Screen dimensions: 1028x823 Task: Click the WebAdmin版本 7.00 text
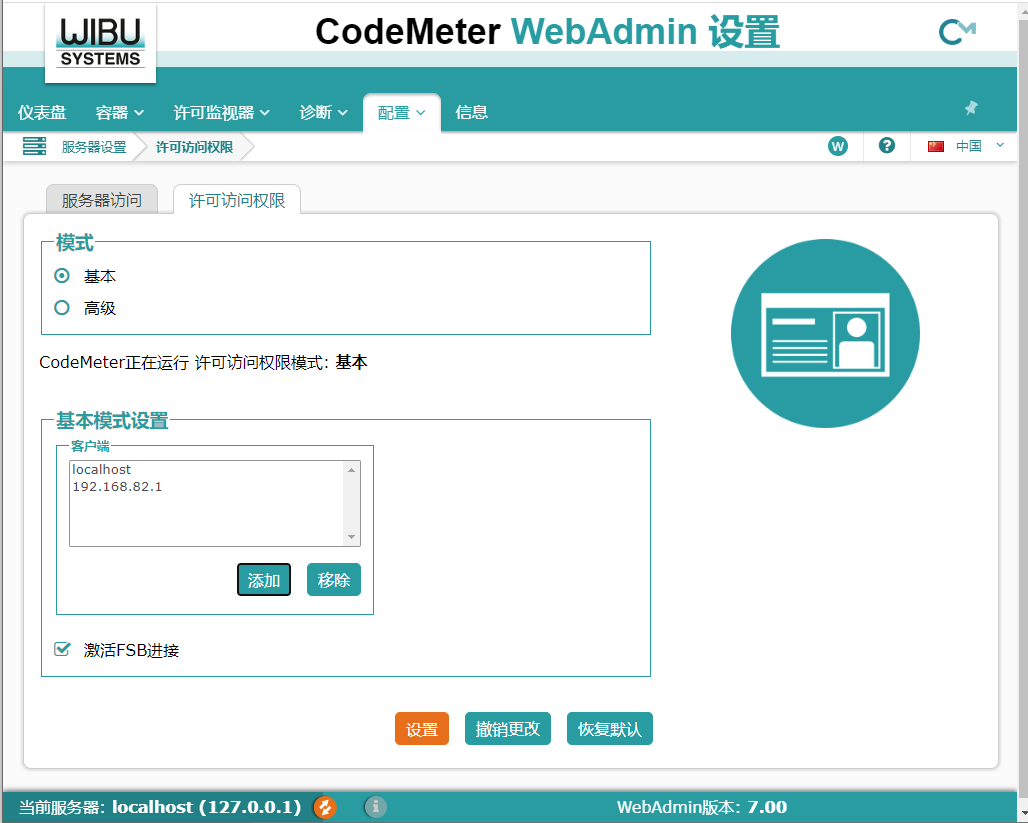pos(702,807)
